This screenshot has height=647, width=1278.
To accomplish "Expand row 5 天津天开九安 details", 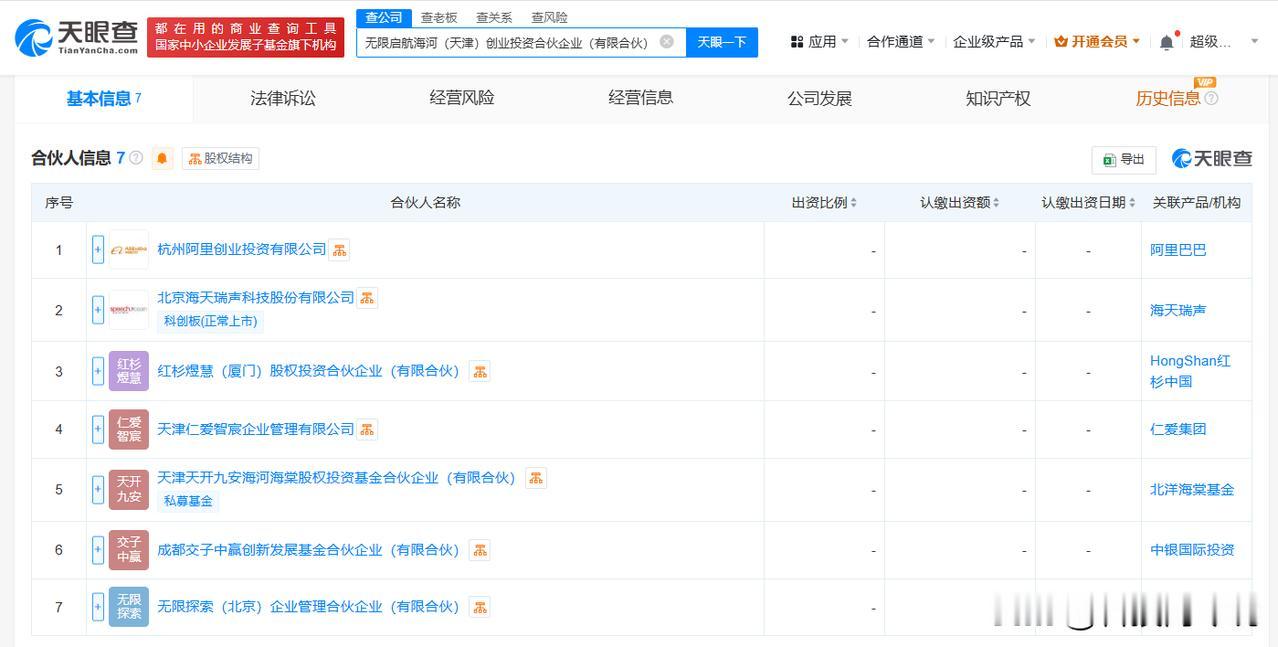I will click(98, 489).
